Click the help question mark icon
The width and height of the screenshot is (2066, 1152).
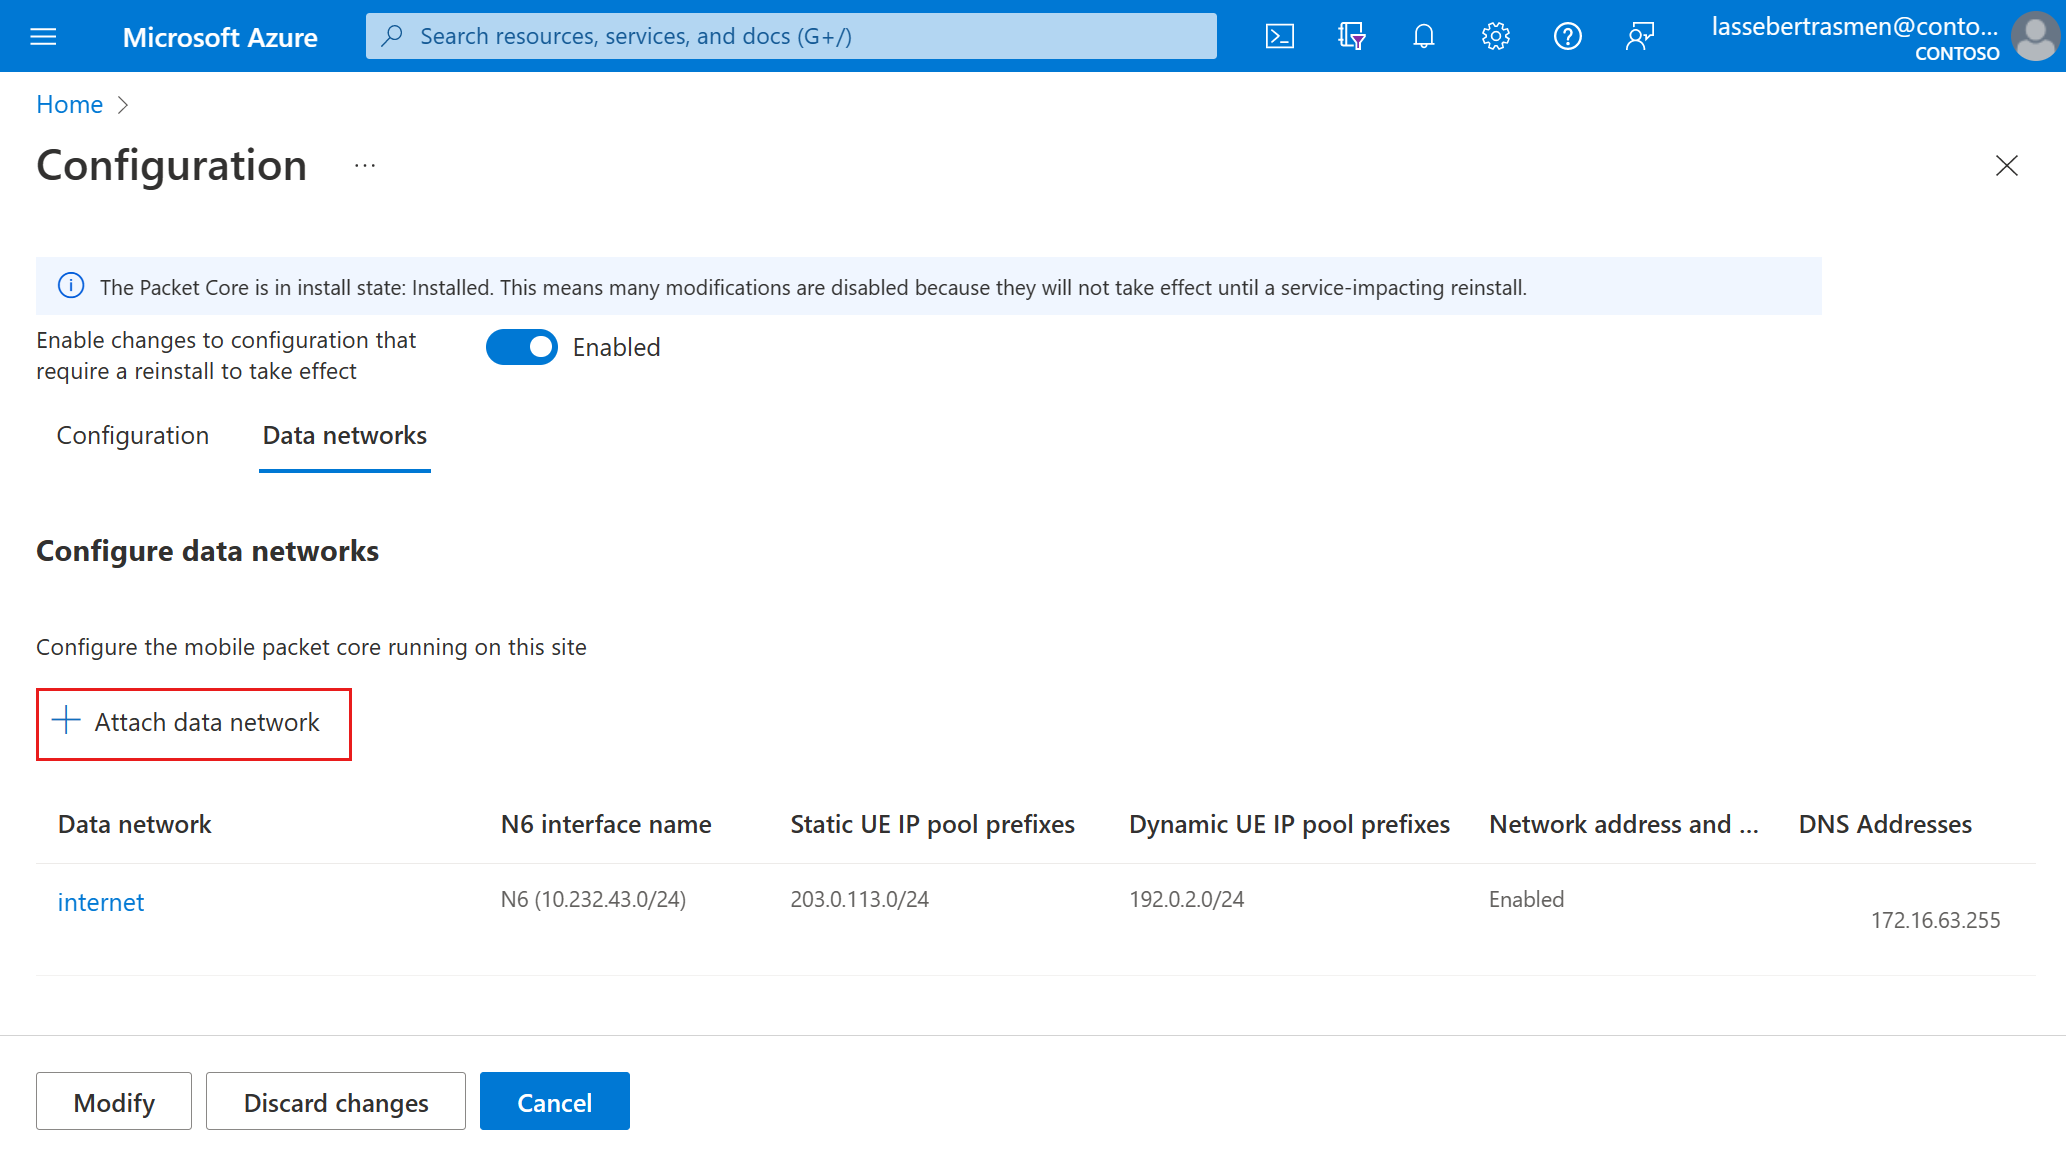click(1565, 35)
